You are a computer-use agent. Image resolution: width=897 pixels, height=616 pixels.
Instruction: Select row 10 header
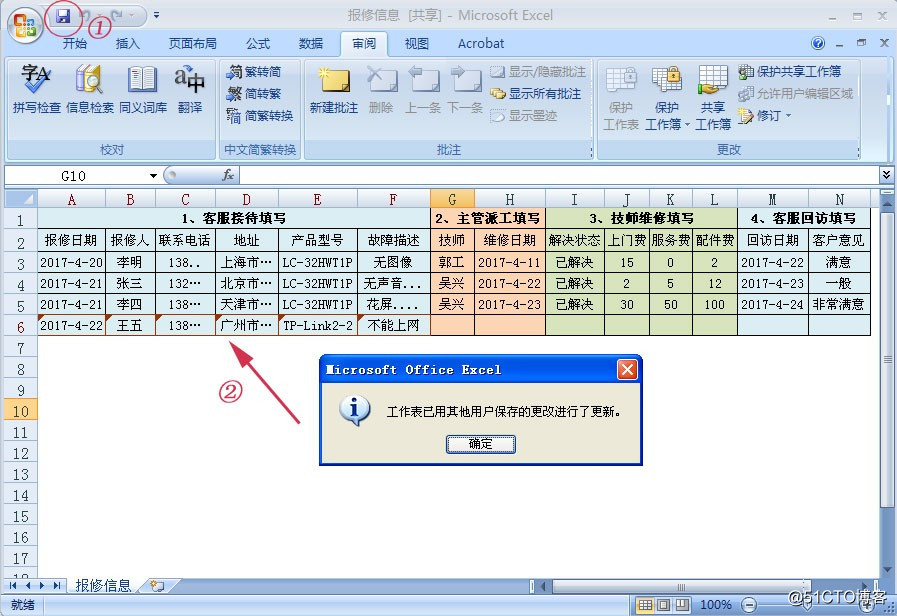(21, 411)
